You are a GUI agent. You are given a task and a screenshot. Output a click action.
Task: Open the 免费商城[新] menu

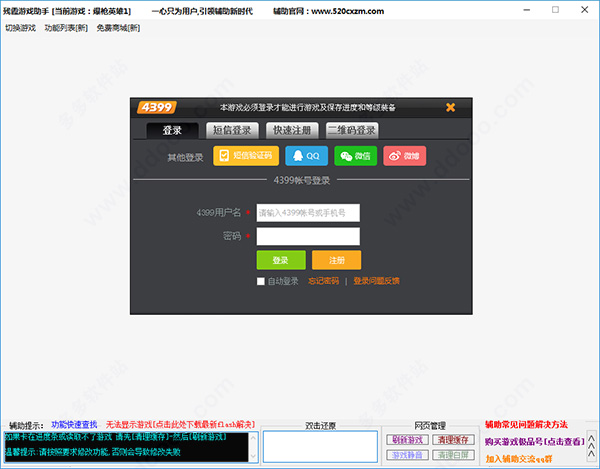[x=118, y=28]
